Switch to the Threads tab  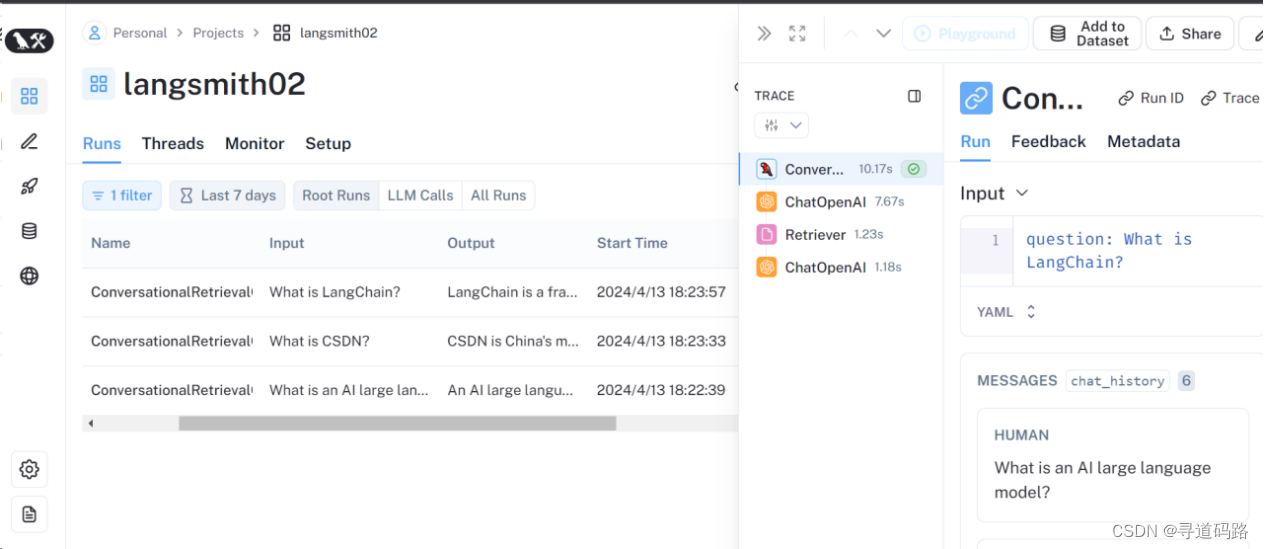pos(173,143)
